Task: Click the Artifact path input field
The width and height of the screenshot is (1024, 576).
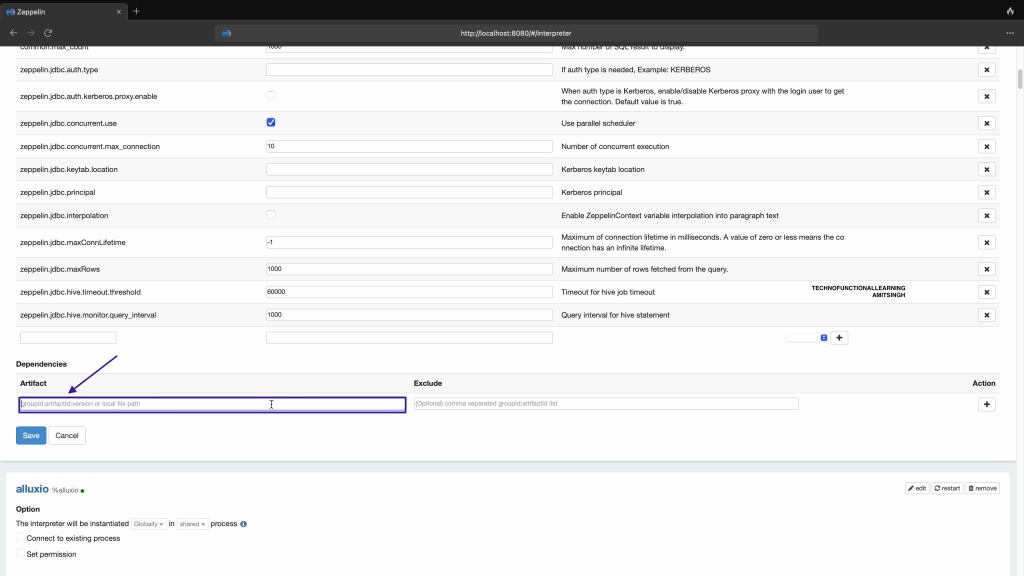Action: 212,404
